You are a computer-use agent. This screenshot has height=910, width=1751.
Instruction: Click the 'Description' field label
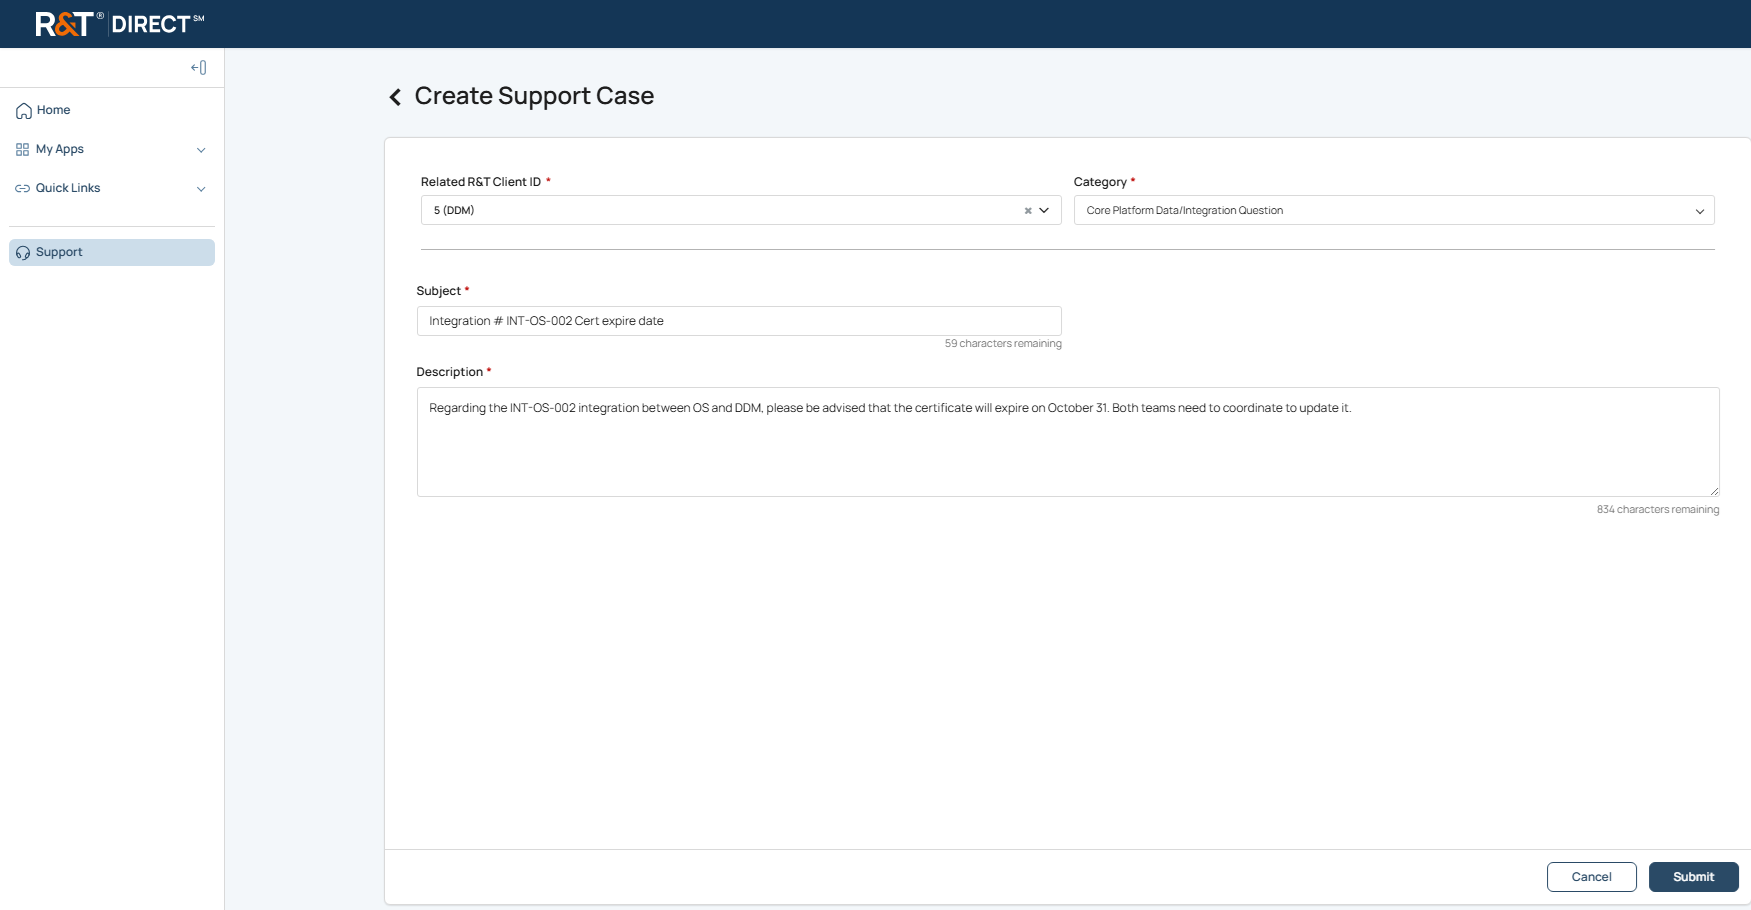point(450,372)
